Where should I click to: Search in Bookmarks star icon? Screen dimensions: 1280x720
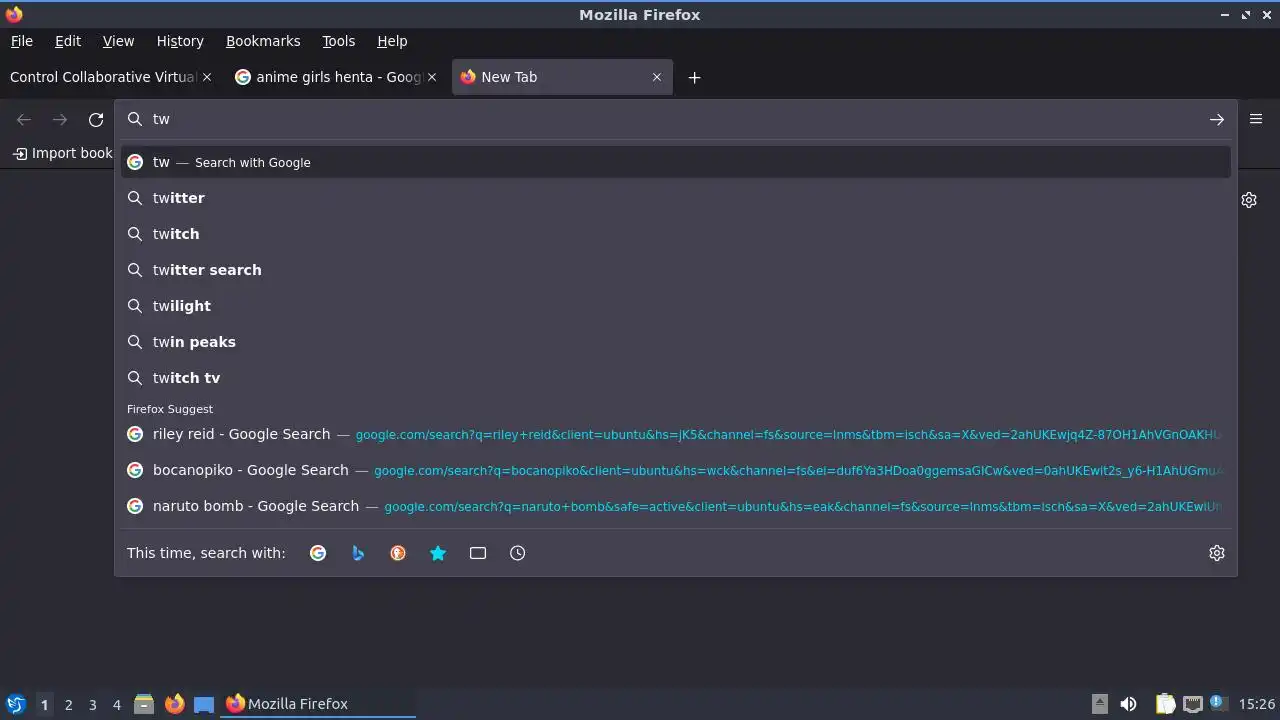click(x=438, y=553)
